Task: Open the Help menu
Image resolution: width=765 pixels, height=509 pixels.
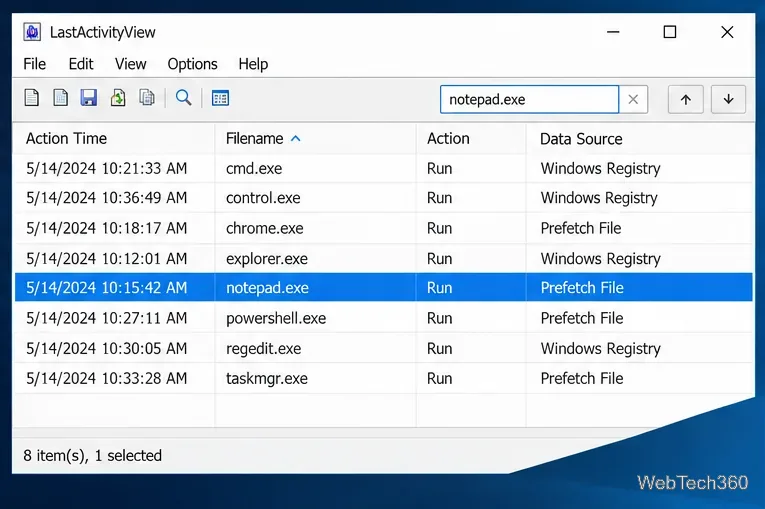Action: pyautogui.click(x=253, y=64)
